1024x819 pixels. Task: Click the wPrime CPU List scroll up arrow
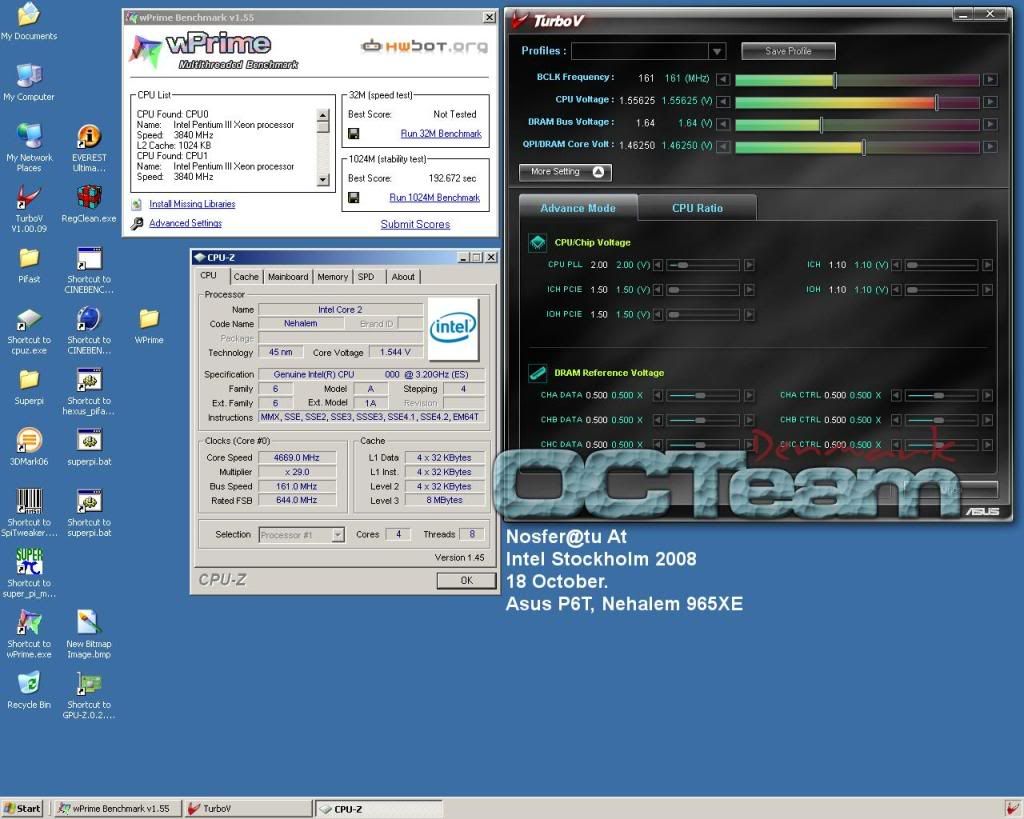coord(323,115)
